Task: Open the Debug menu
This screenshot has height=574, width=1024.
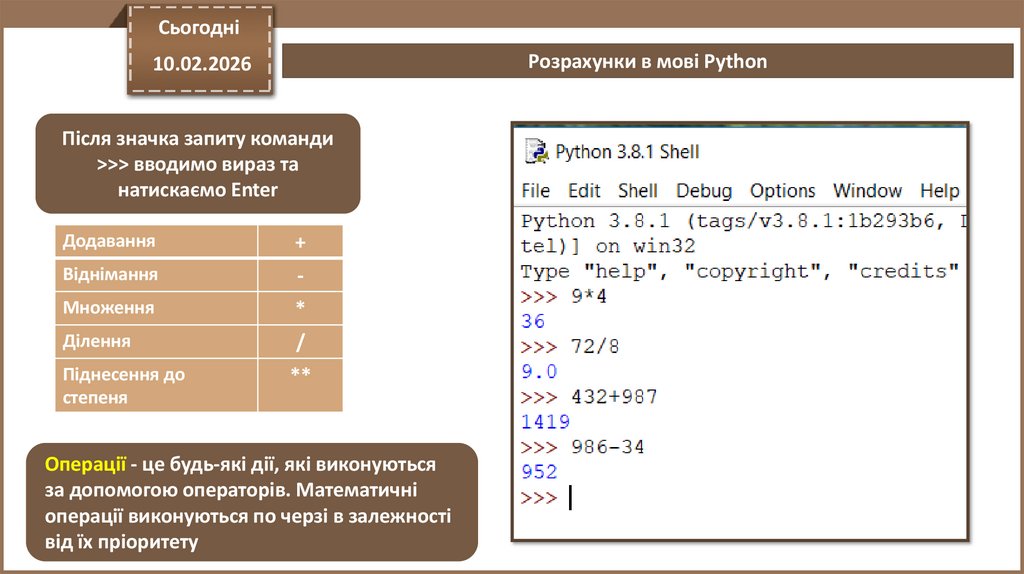Action: (704, 191)
